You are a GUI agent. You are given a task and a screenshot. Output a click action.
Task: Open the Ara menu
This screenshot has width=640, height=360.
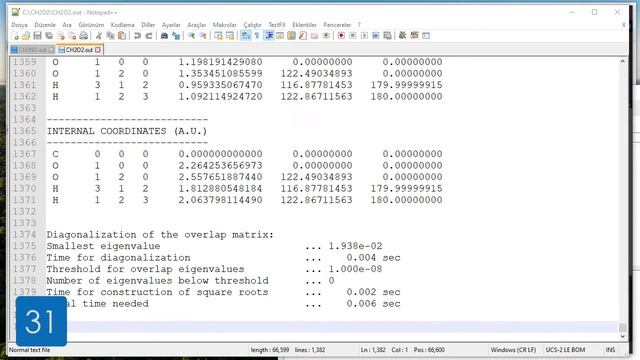67,25
